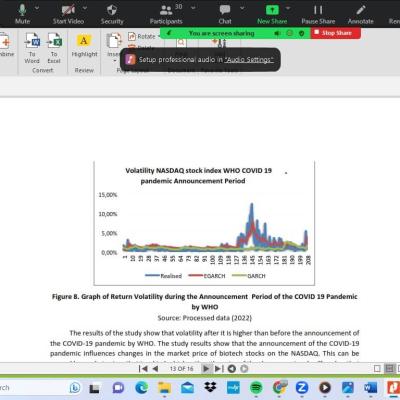400x400 pixels.
Task: Open the Participants panel
Action: (166, 13)
